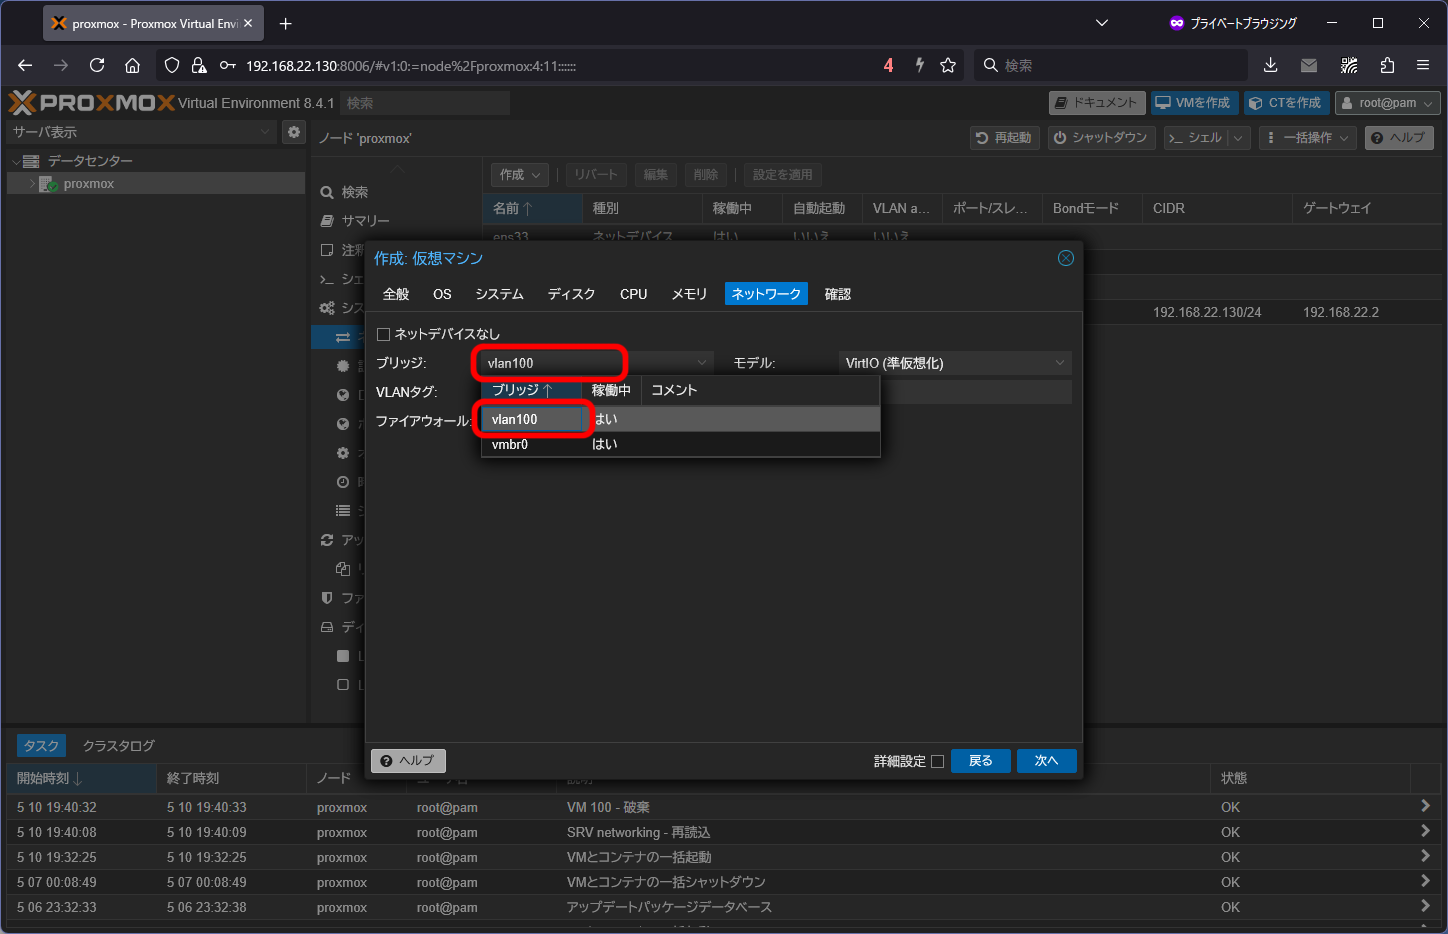This screenshot has height=934, width=1448.
Task: Click the browser 検索 search box
Action: tap(1110, 65)
